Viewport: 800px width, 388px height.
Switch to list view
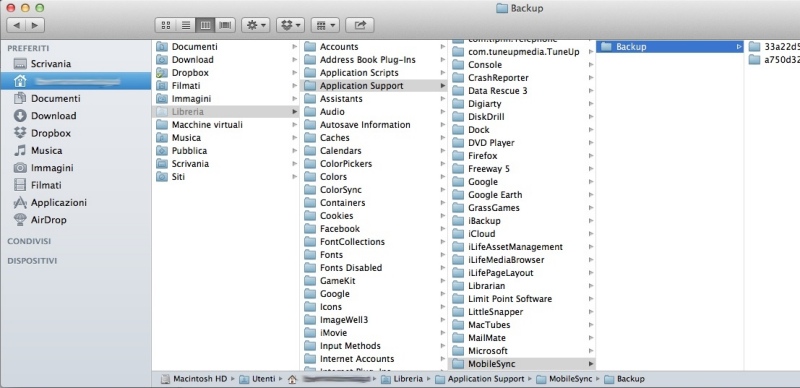186,25
